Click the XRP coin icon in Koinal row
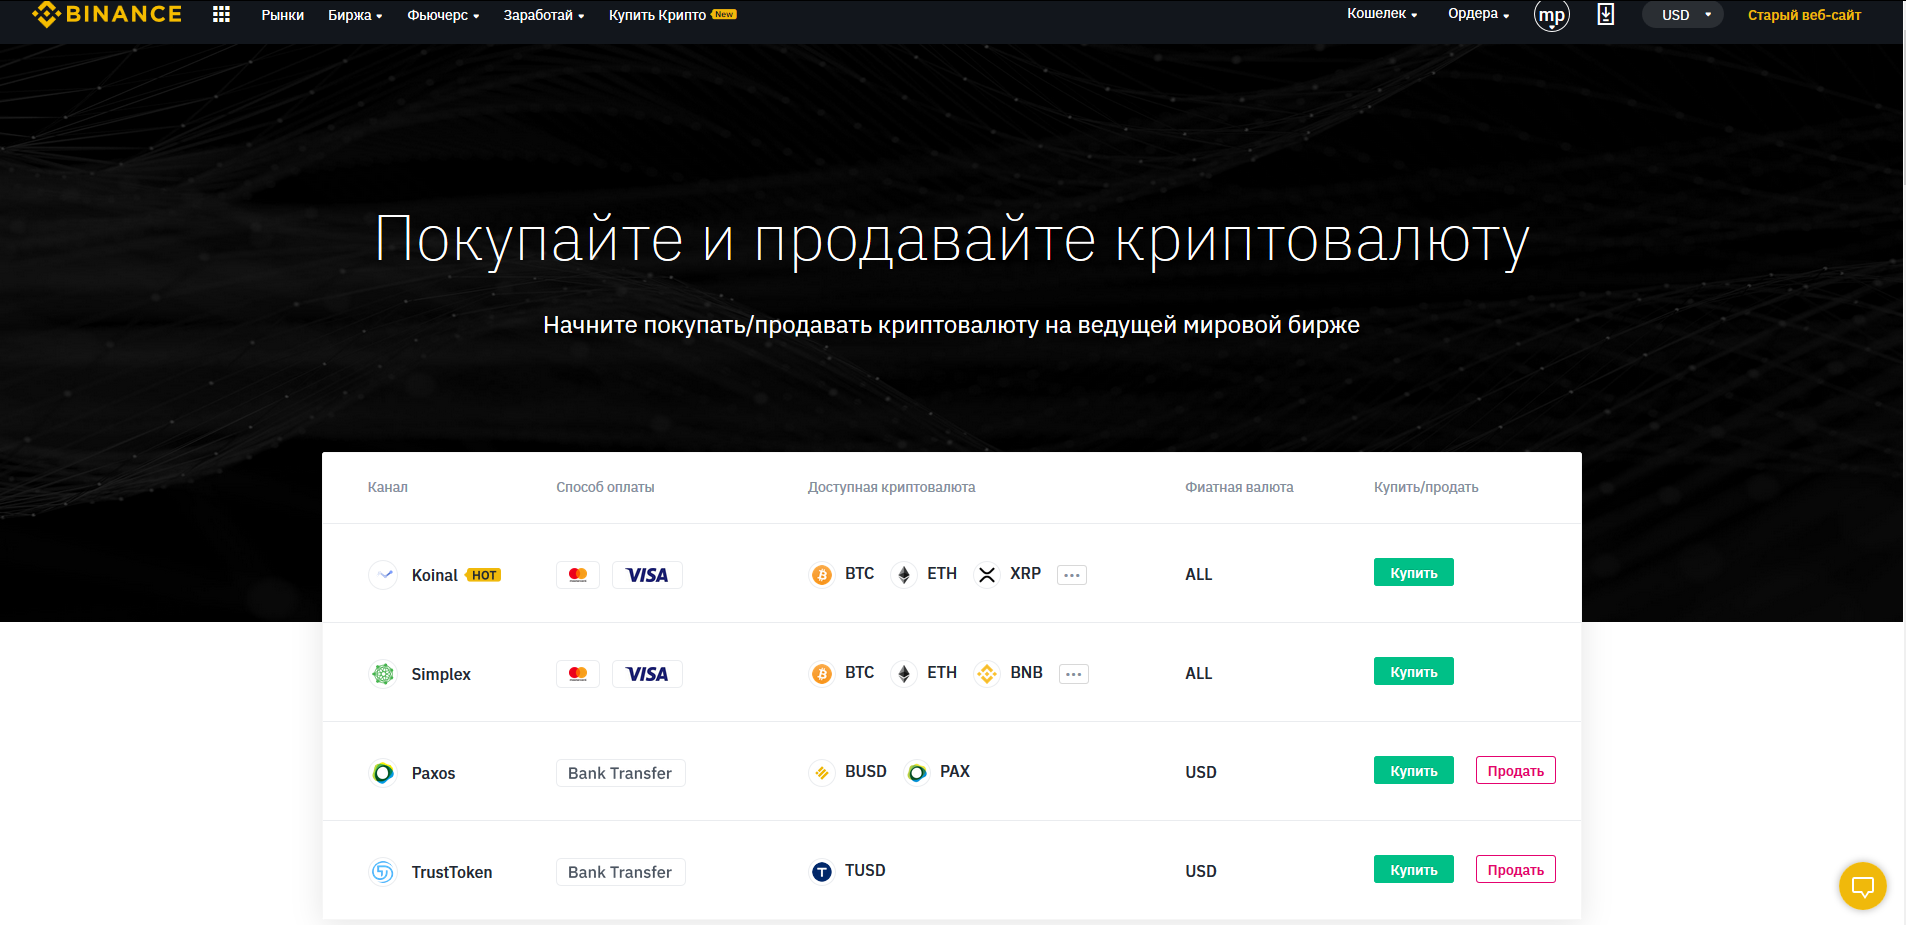 click(x=987, y=574)
